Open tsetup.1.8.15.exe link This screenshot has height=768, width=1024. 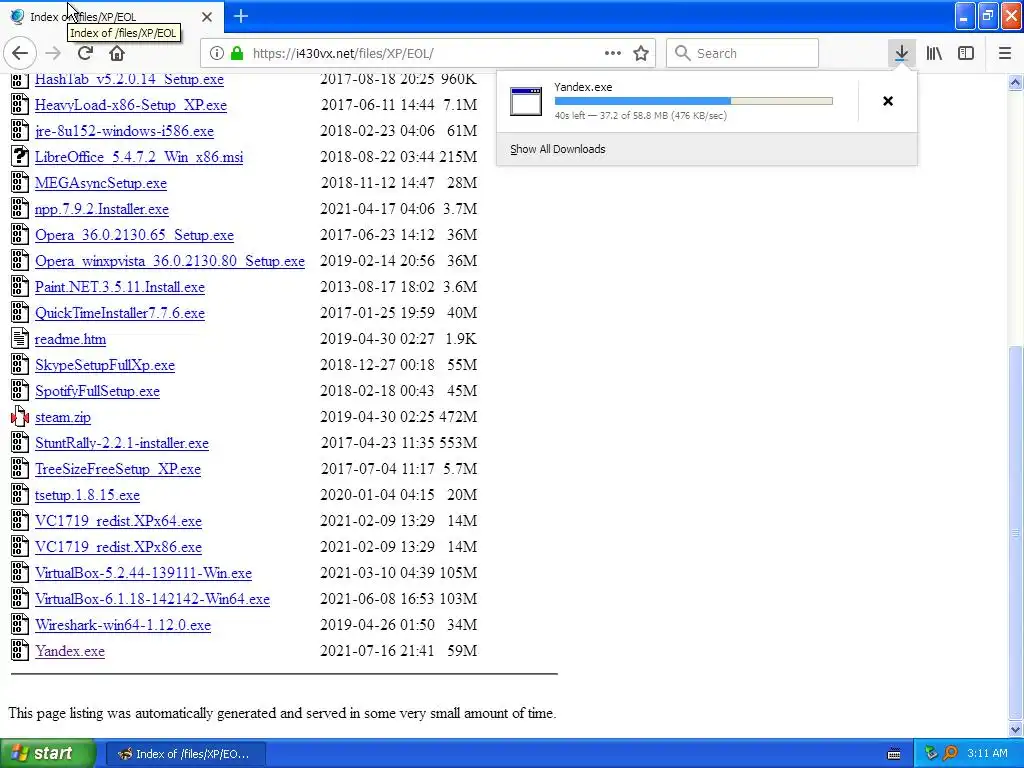coord(87,495)
